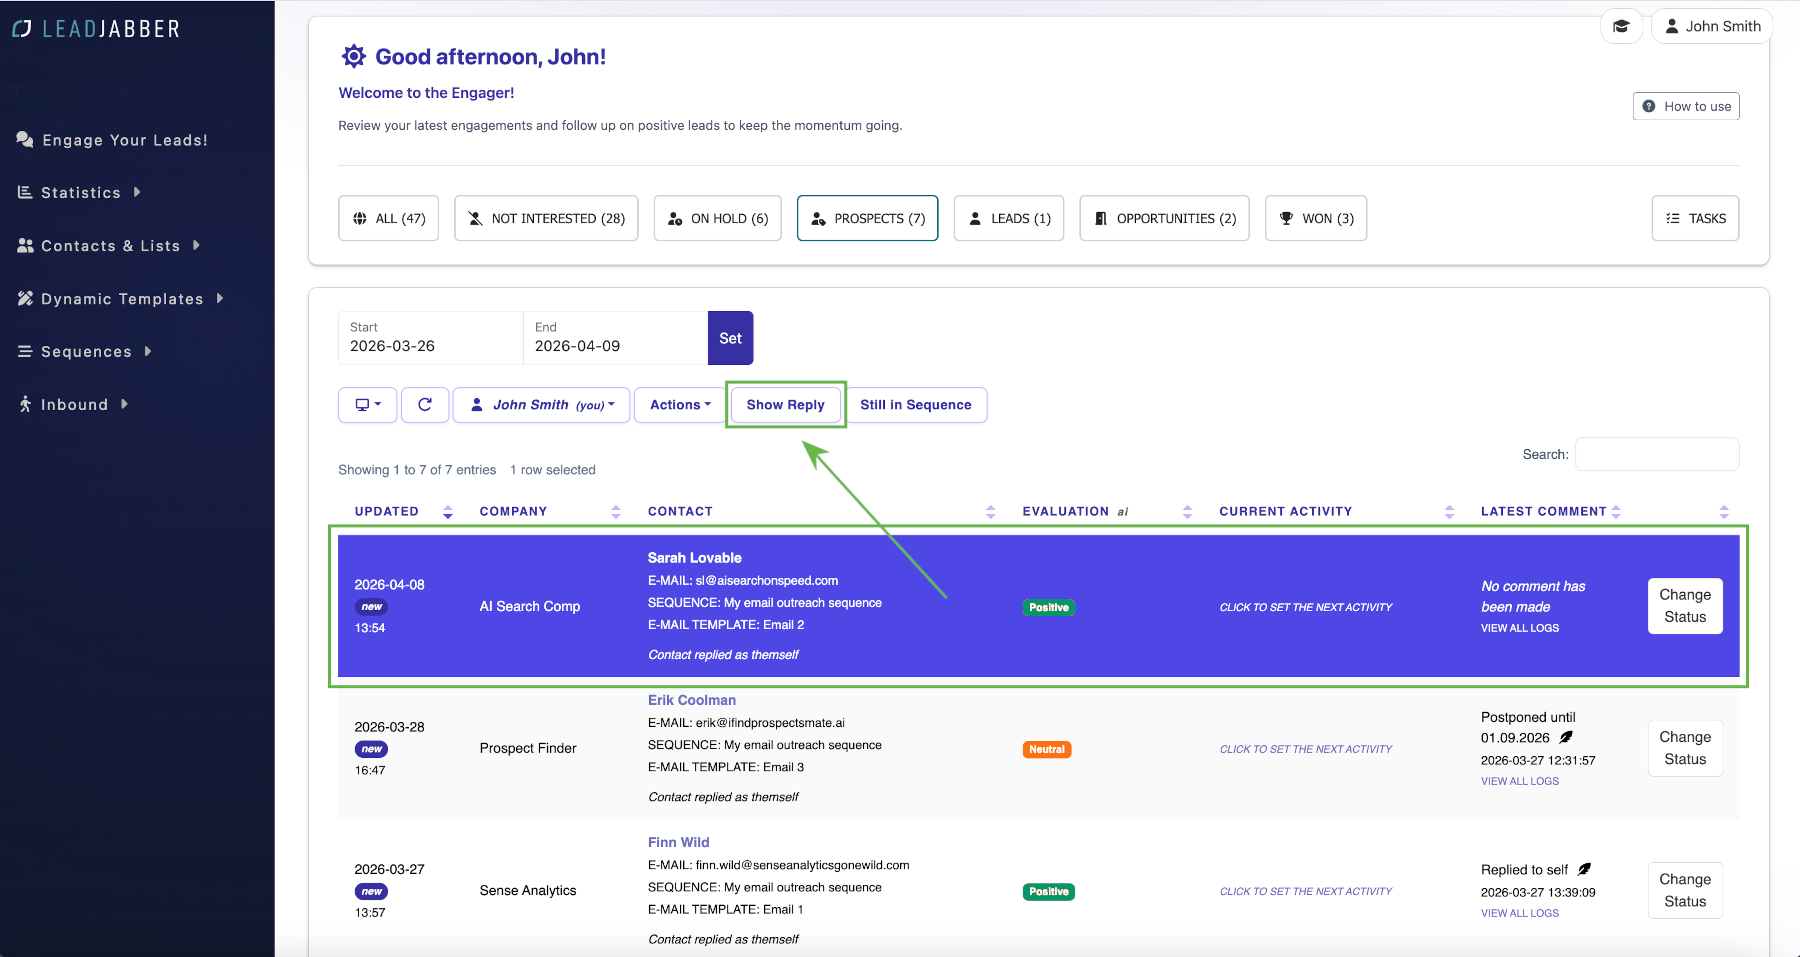Select the OPPORTUNITIES (2) filter
This screenshot has width=1800, height=957.
(x=1165, y=218)
